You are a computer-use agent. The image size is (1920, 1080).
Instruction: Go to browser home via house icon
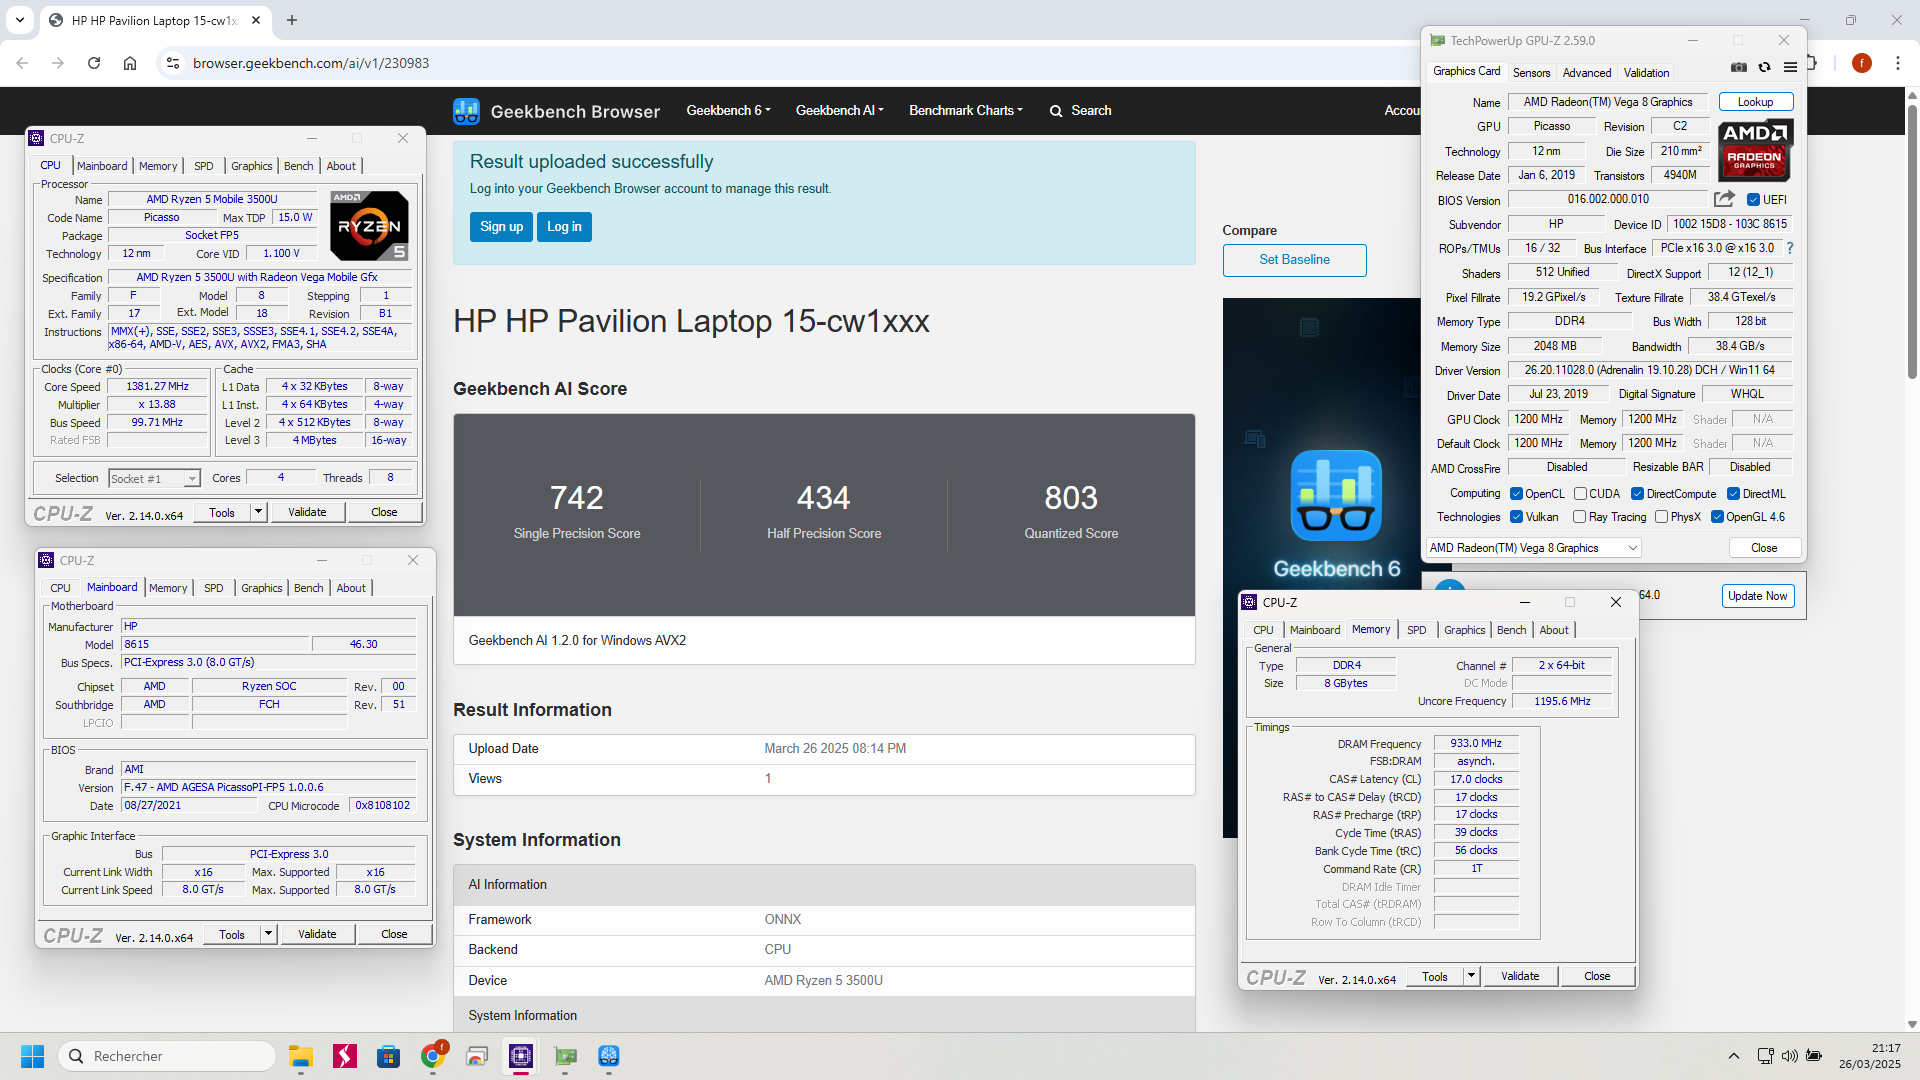130,63
